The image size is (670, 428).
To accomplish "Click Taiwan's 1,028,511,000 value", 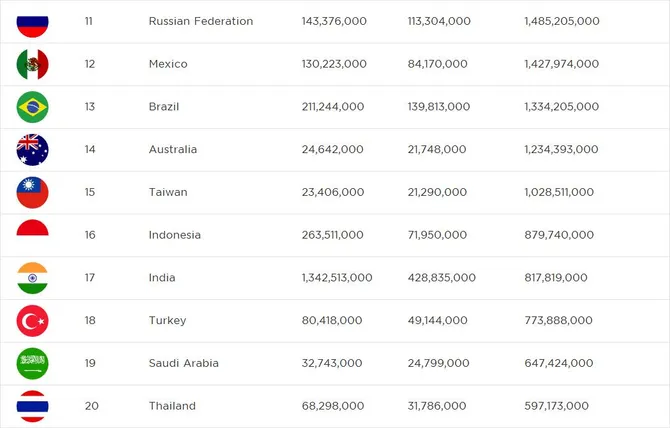I will tap(559, 192).
